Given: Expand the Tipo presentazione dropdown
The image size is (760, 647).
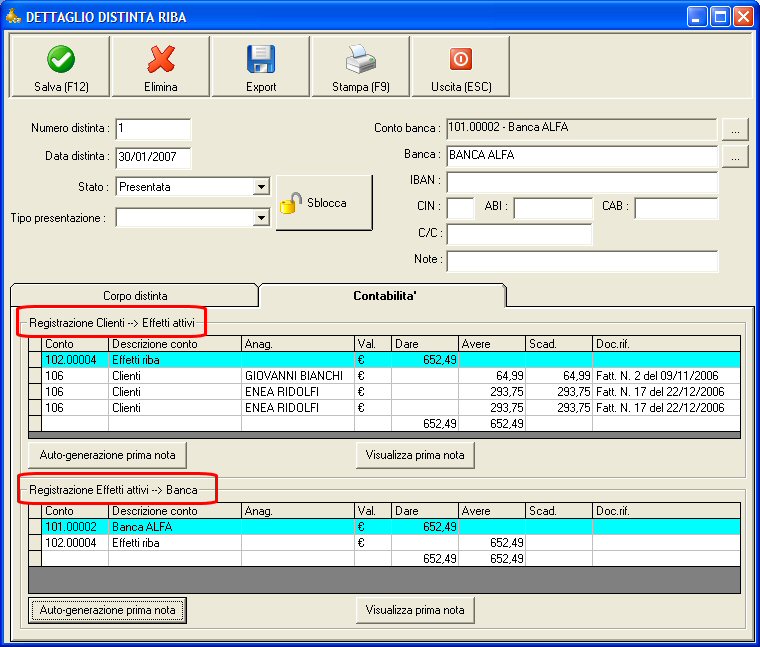Looking at the screenshot, I should click(261, 218).
